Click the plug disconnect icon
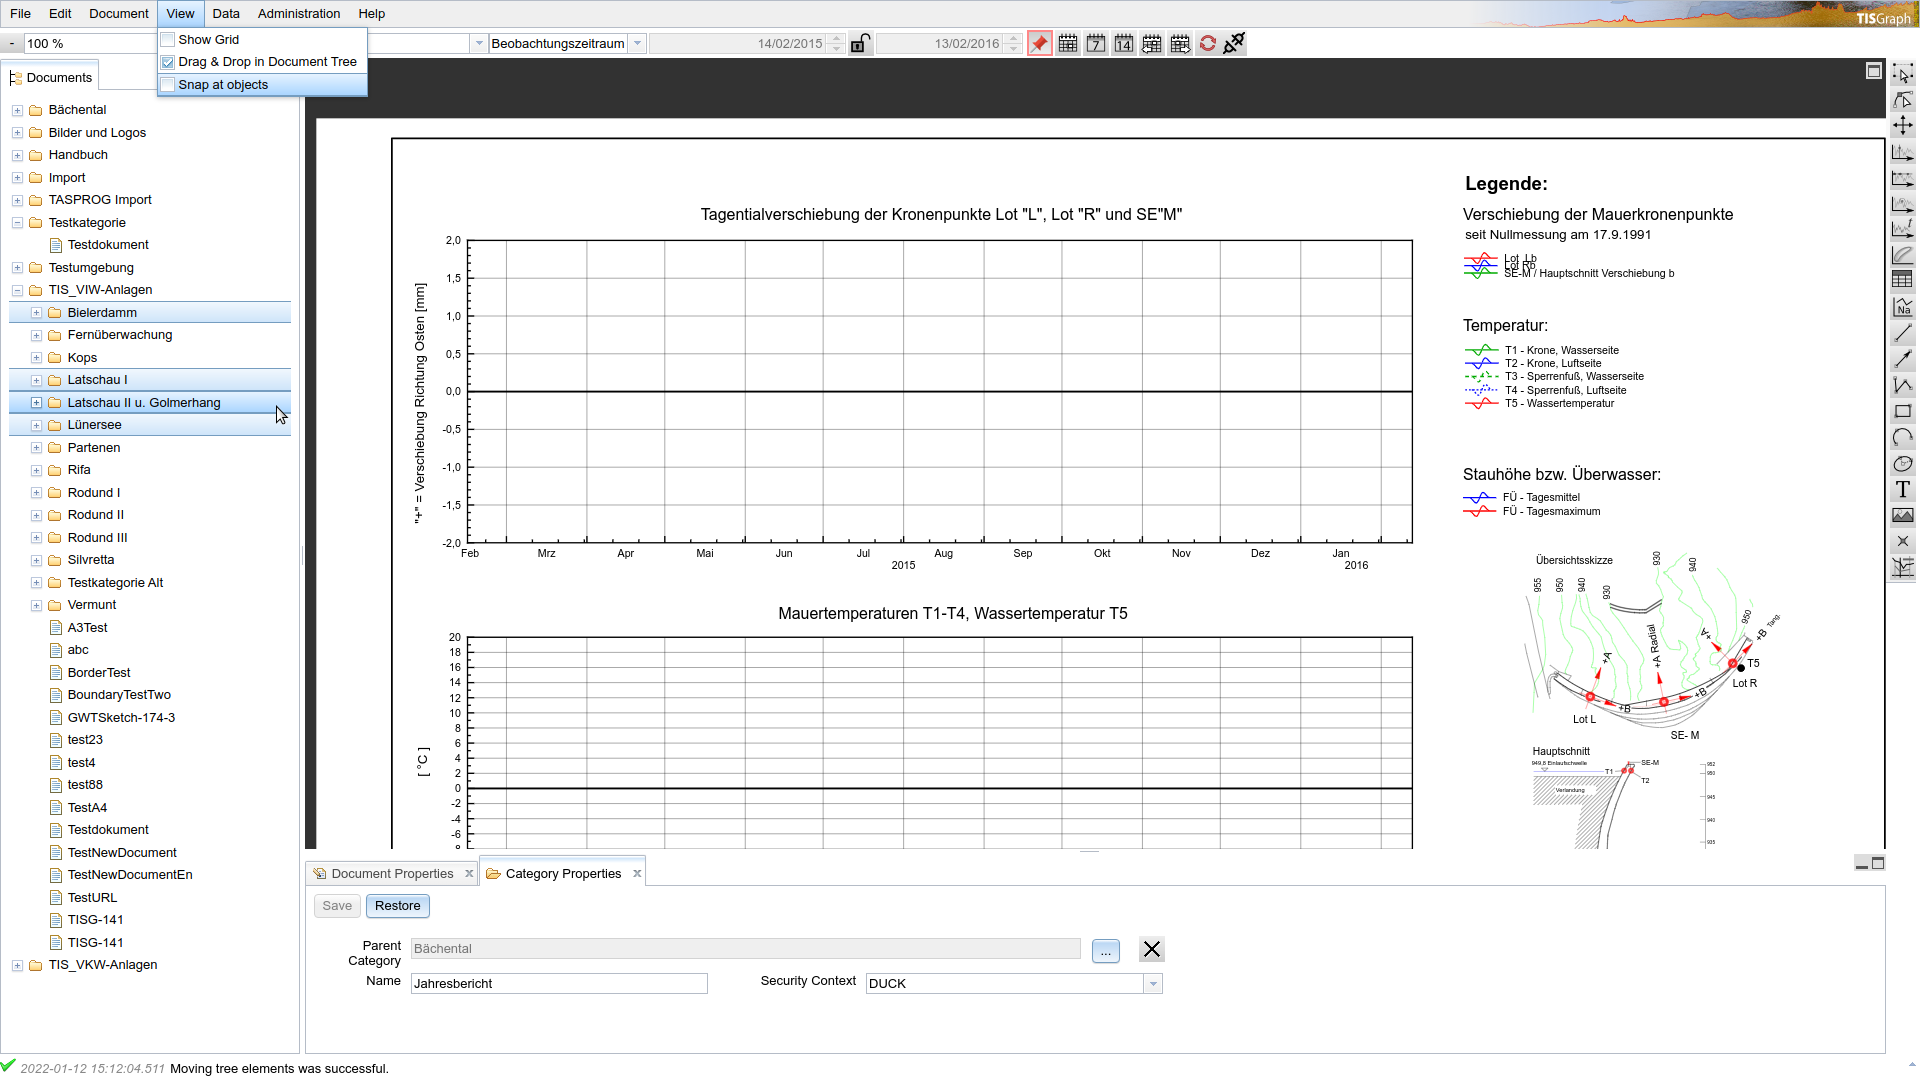Viewport: 1920px width, 1080px height. click(1235, 43)
